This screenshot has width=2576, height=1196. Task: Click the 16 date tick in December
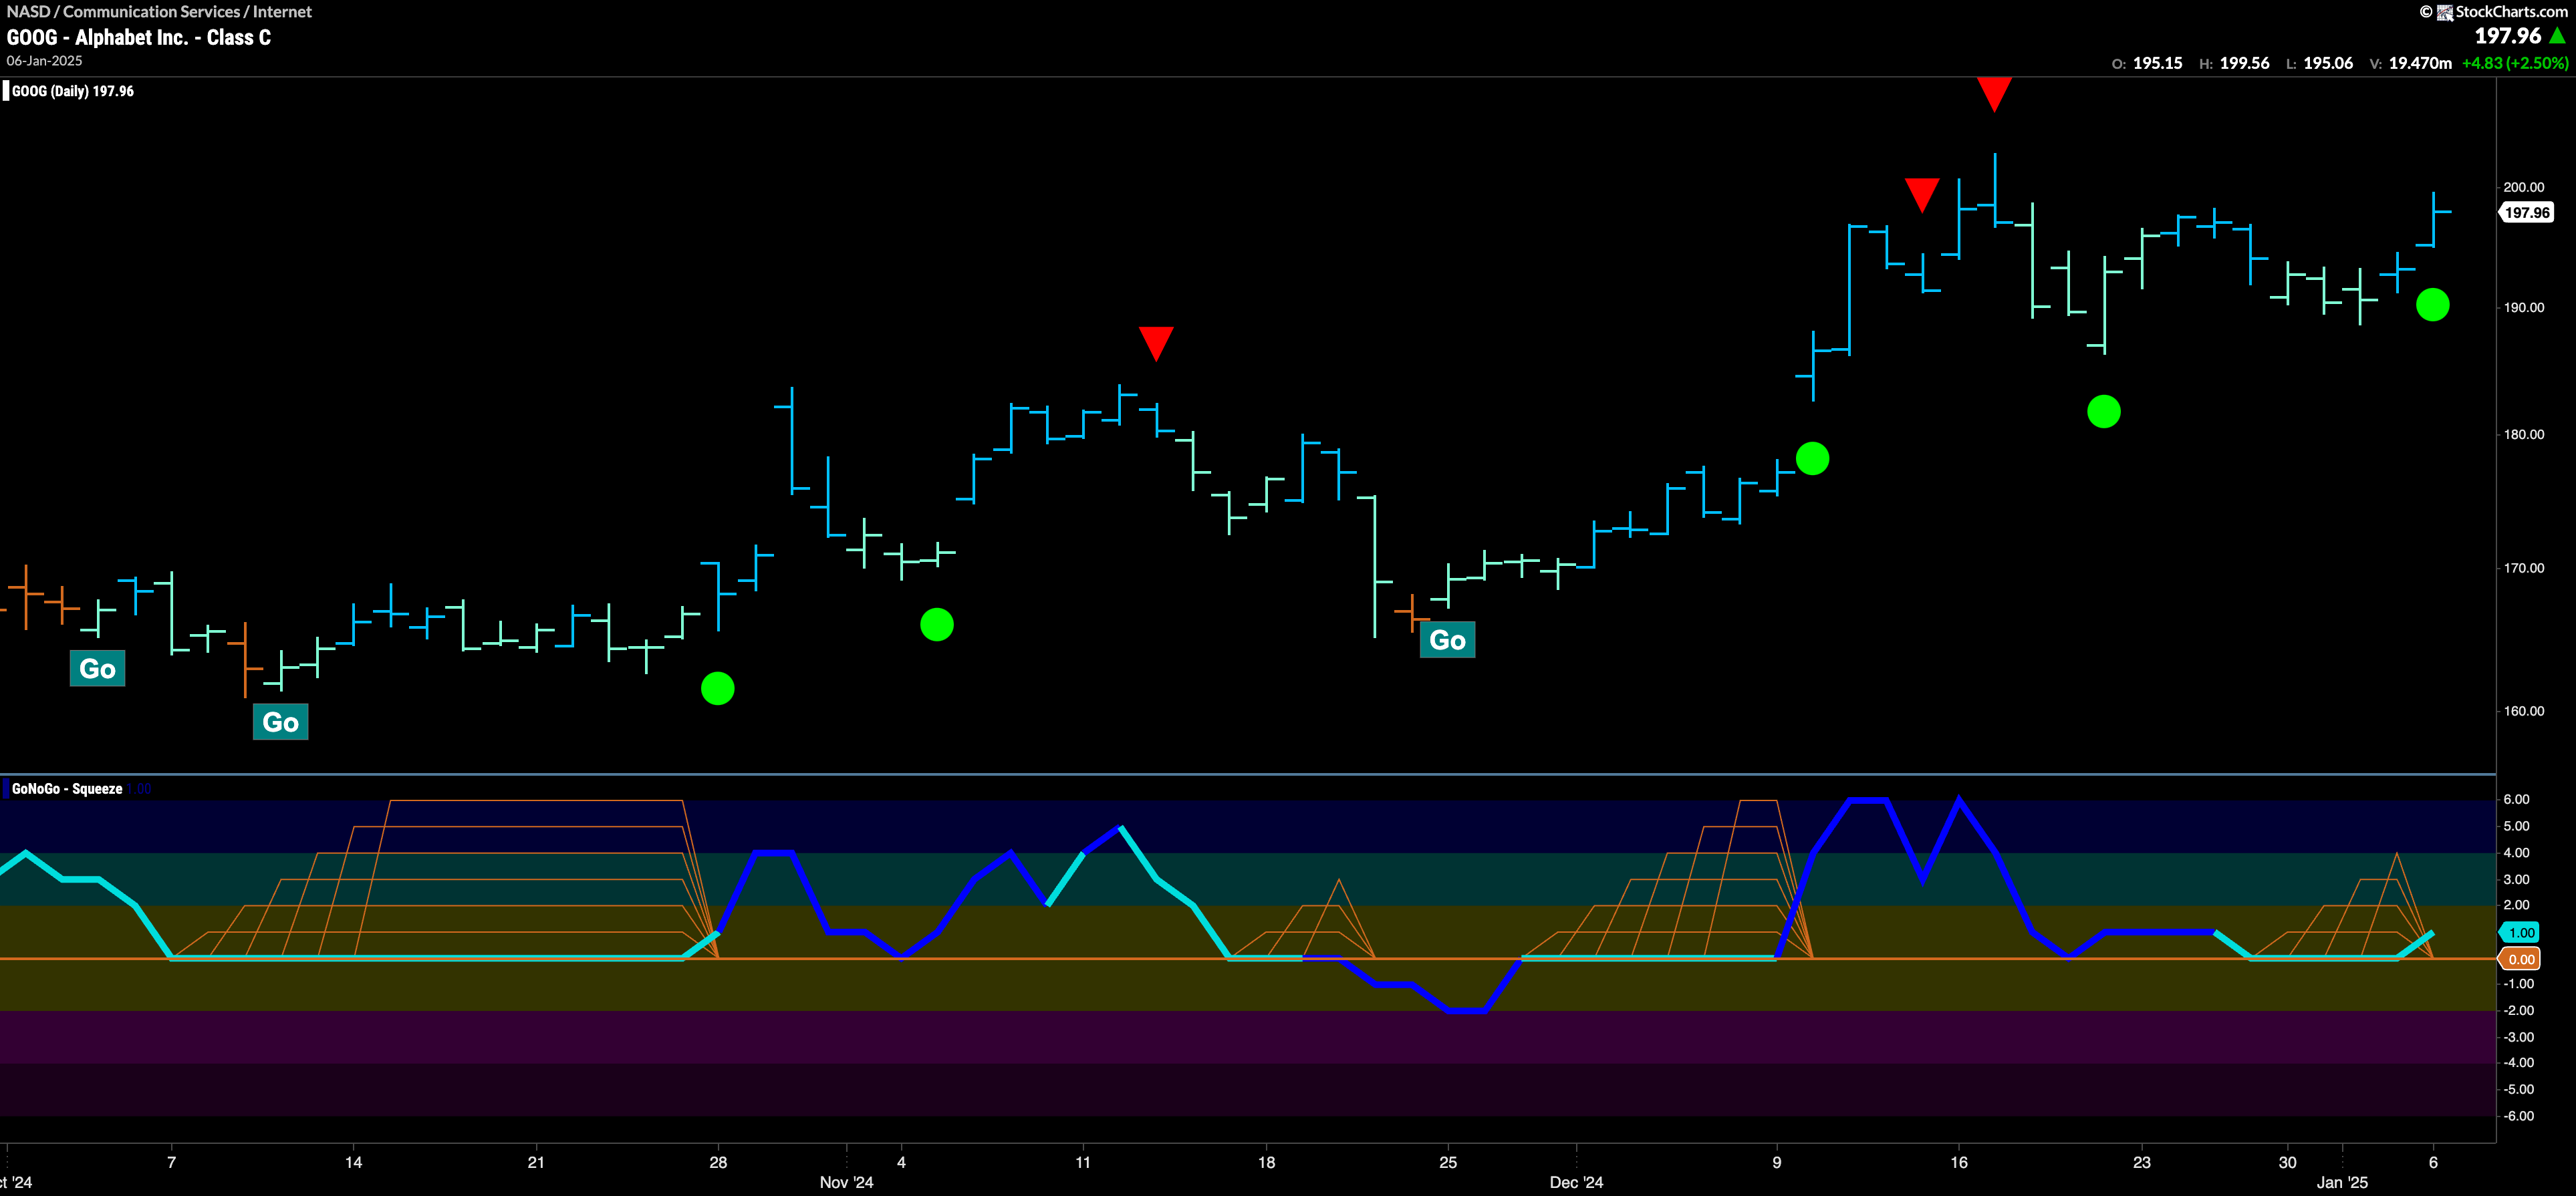[x=1959, y=1162]
